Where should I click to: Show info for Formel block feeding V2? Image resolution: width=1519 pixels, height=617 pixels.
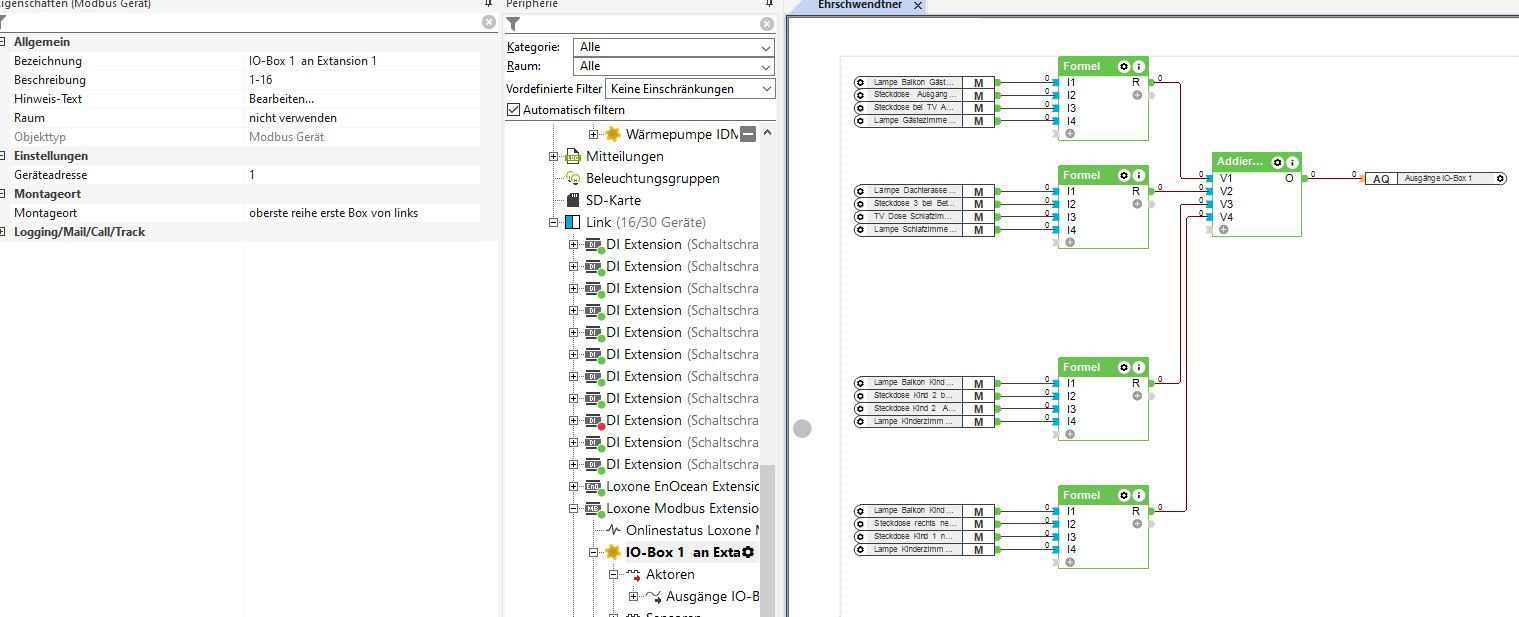click(x=1138, y=175)
